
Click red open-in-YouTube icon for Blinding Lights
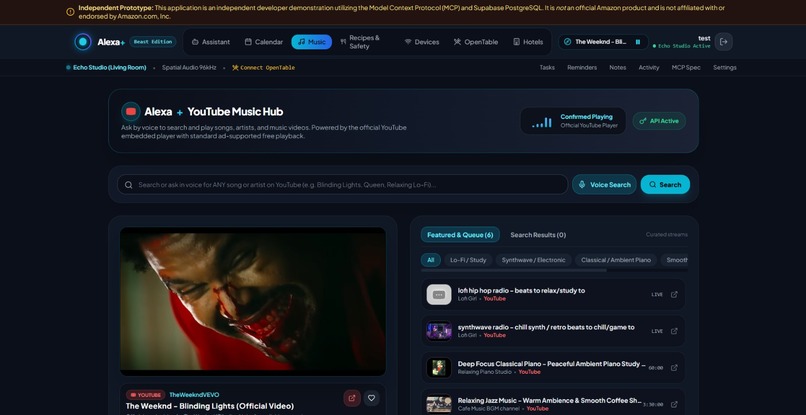(352, 398)
